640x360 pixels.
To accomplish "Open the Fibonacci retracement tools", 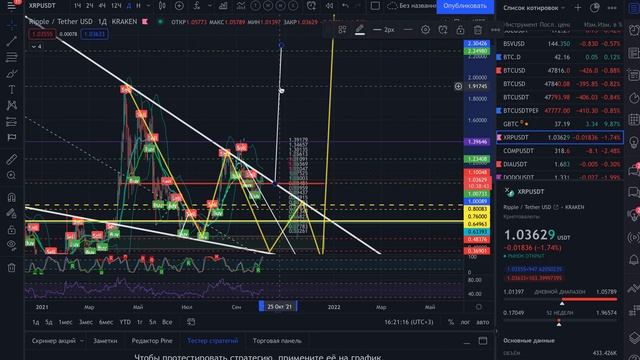I will click(11, 57).
